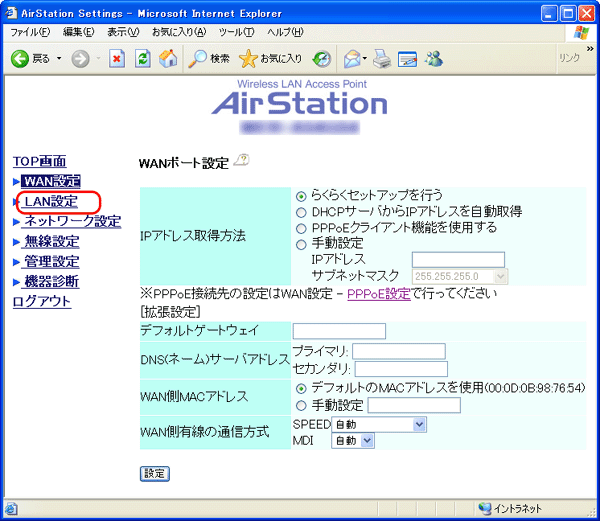Open the Back button history dropdown arrow
This screenshot has width=600, height=521.
click(59, 59)
